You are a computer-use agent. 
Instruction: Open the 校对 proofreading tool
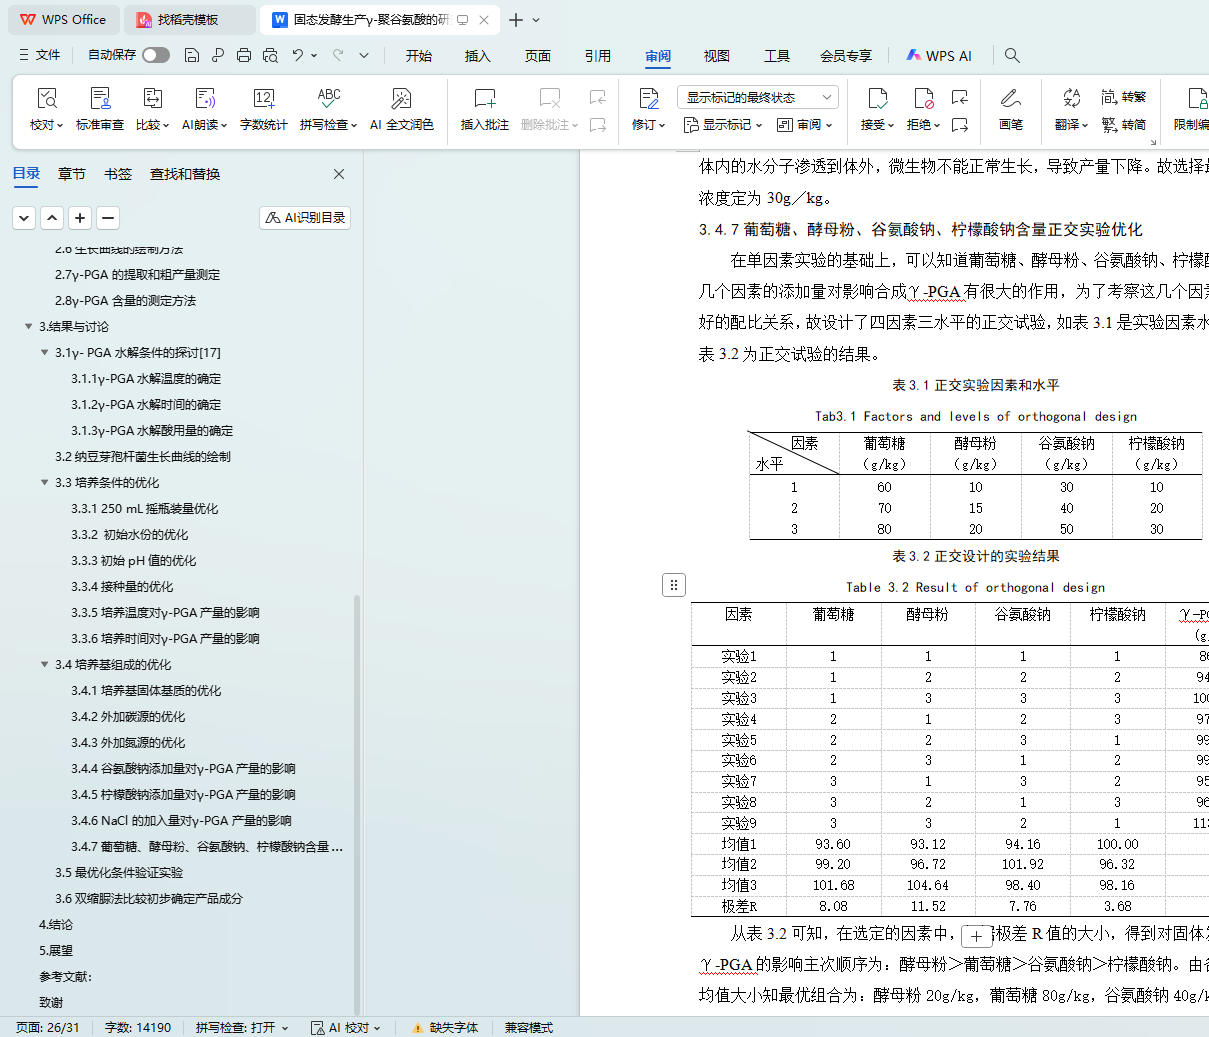[46, 108]
